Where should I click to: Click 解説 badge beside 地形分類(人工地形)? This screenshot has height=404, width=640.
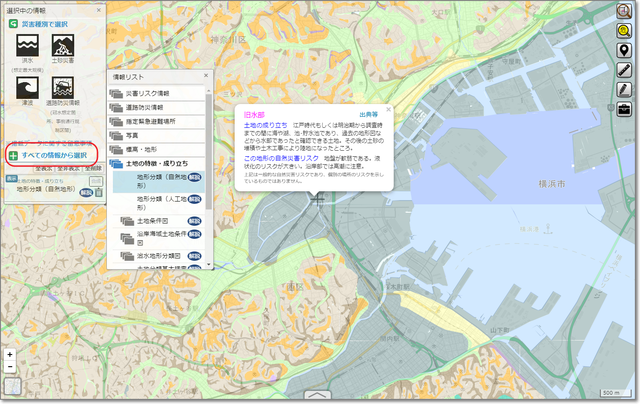point(196,200)
